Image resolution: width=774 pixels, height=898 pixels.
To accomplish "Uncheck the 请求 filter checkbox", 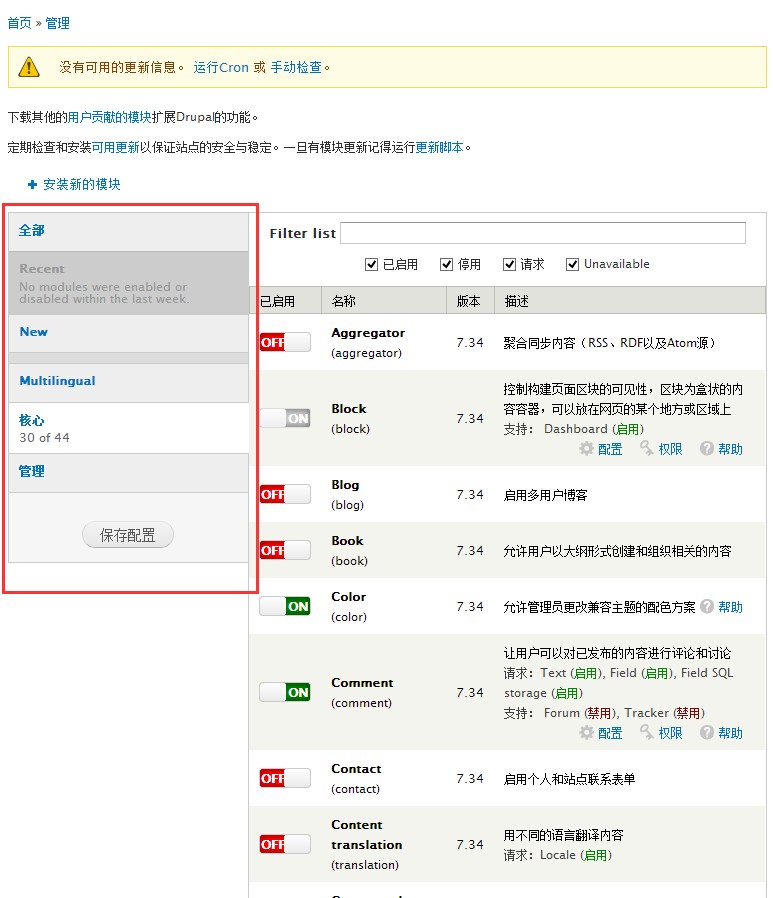I will [509, 264].
